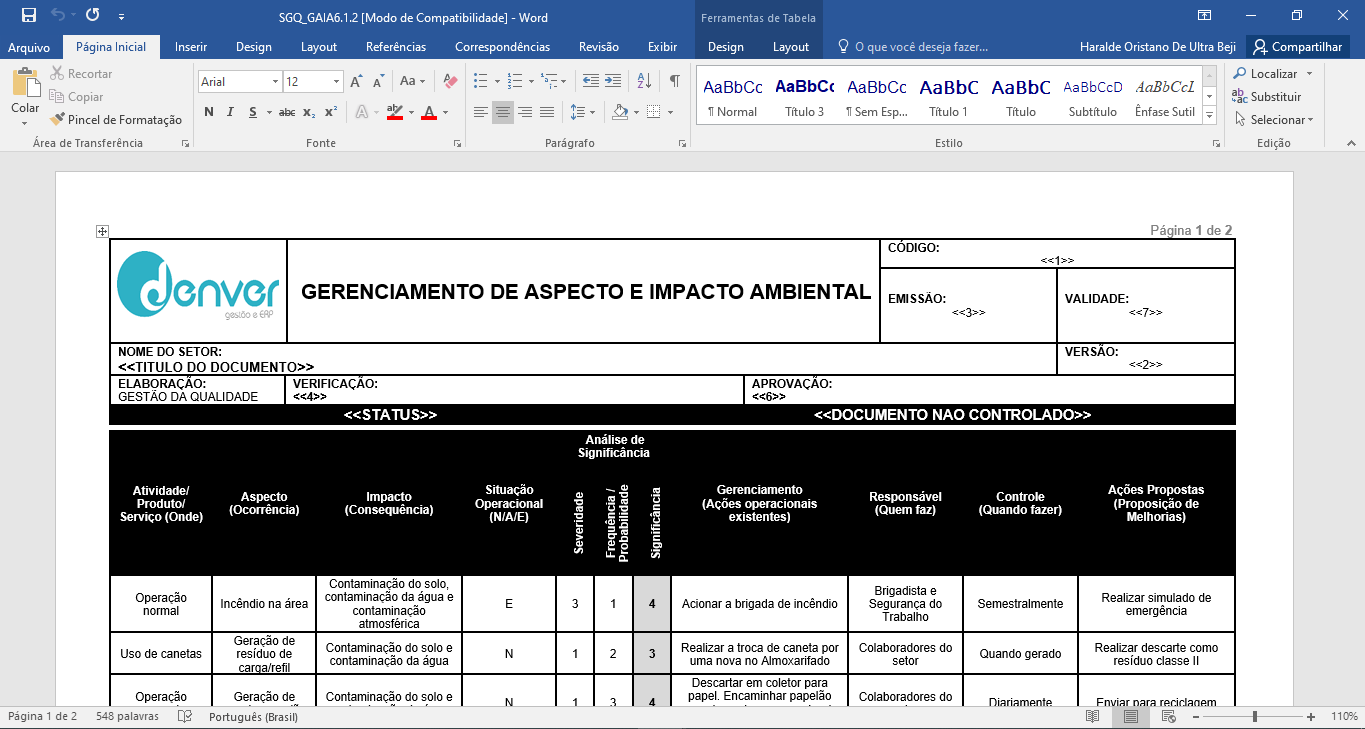Open the Exibir tab
Viewport: 1365px width, 729px height.
(662, 47)
